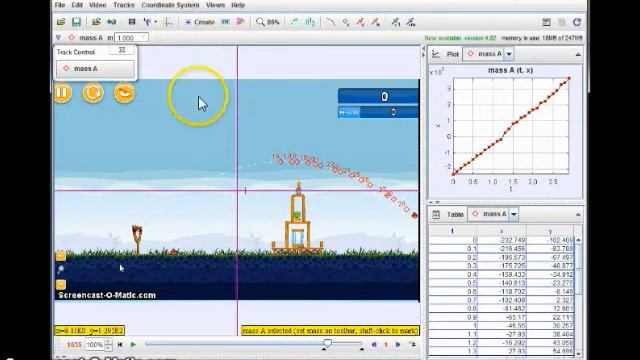Open the Views menu

click(215, 5)
